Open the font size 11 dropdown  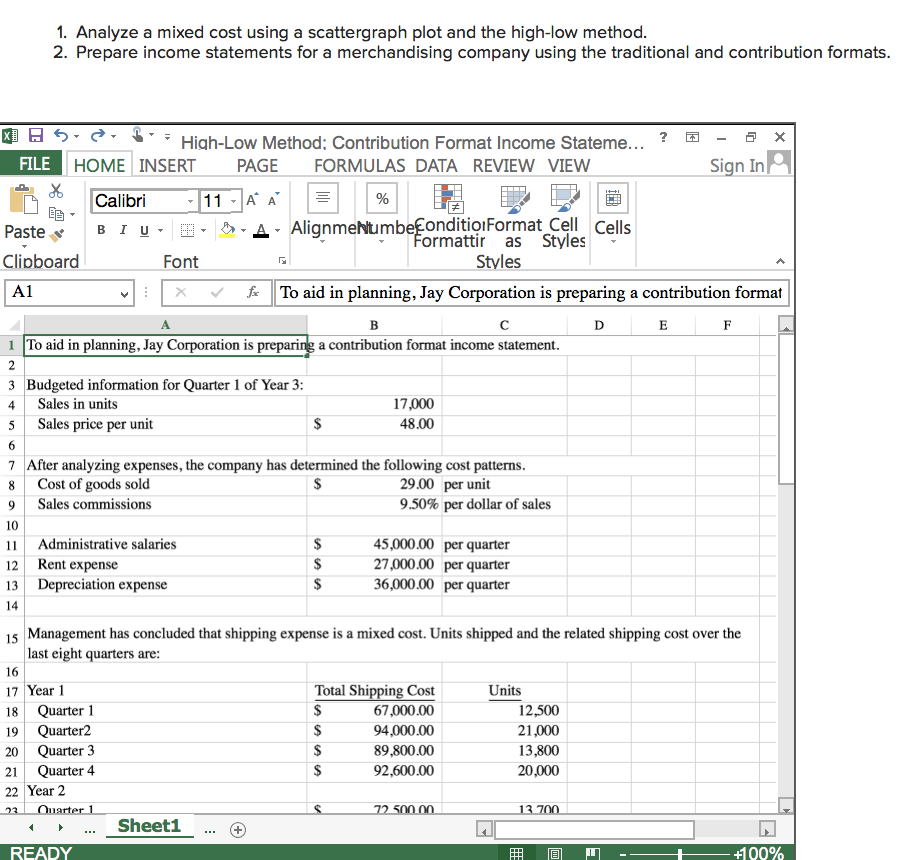coord(233,201)
